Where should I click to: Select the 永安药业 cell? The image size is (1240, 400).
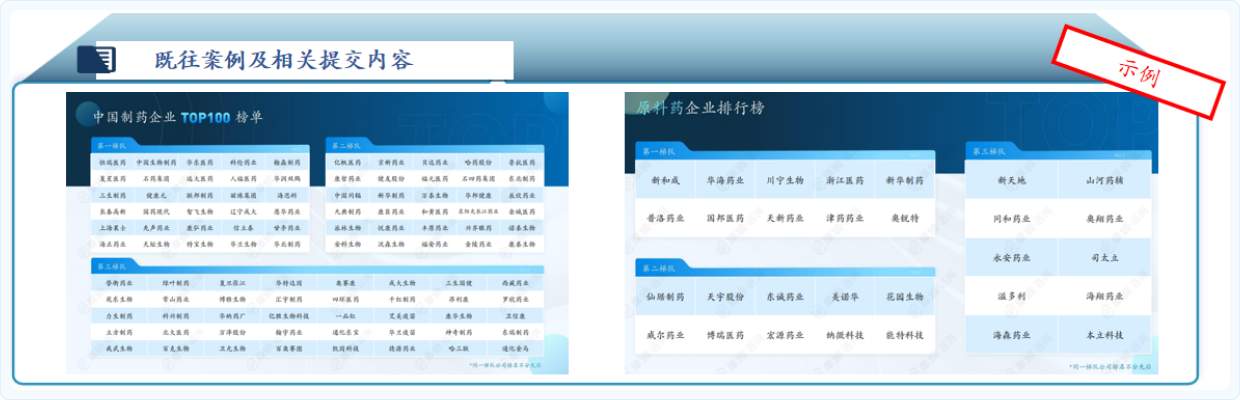[1011, 257]
